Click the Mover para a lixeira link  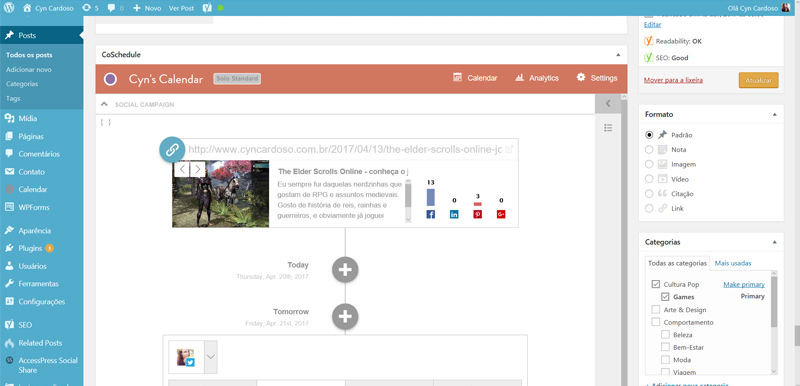click(673, 80)
